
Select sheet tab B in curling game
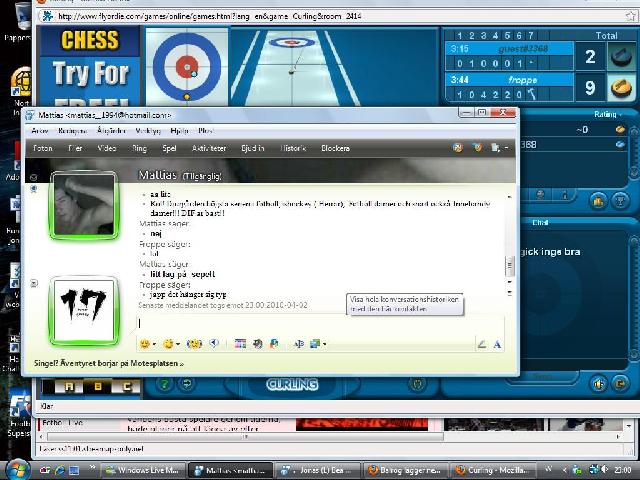[97, 386]
